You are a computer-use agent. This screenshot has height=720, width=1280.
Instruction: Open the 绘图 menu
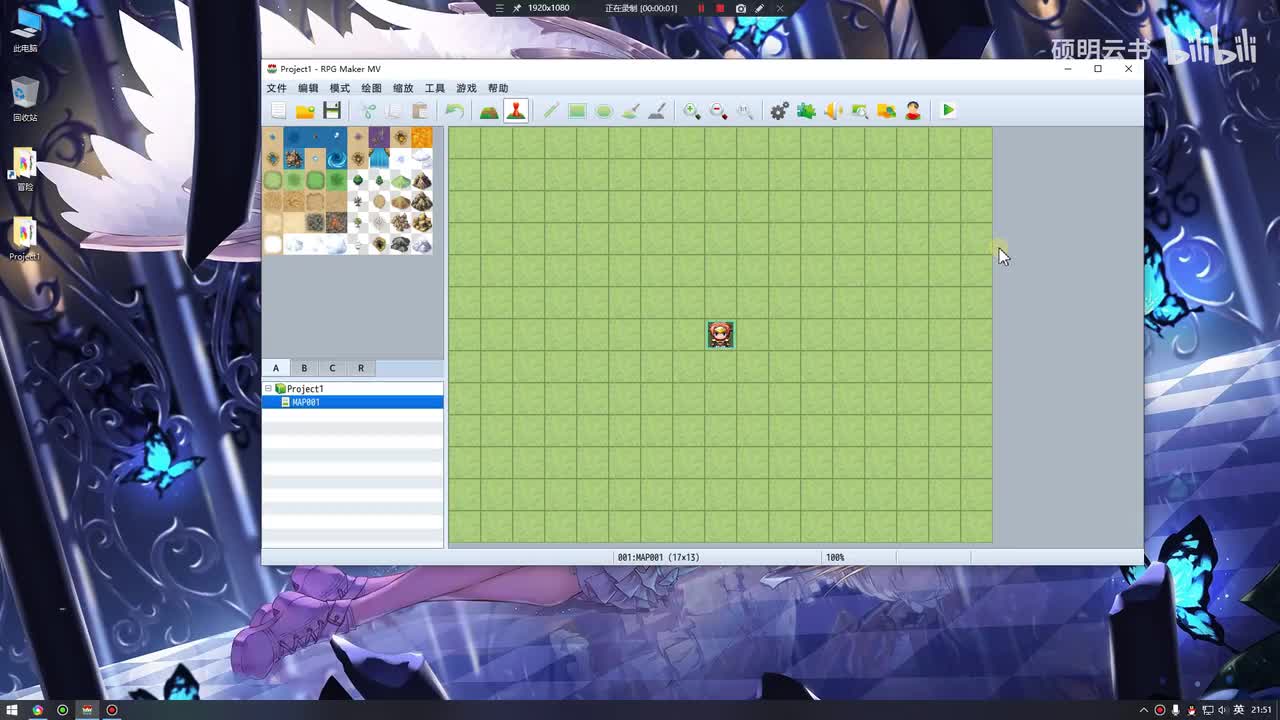pos(371,88)
